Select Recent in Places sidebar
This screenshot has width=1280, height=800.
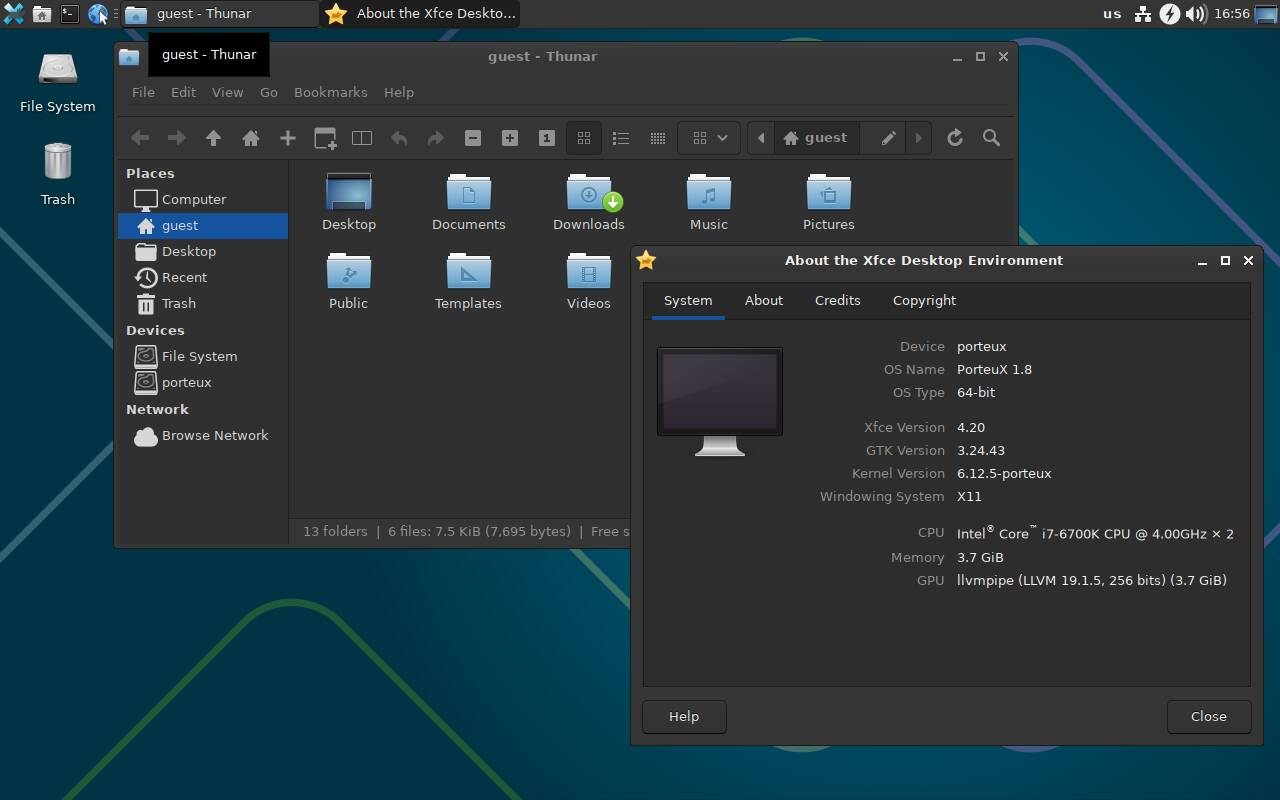(203, 277)
